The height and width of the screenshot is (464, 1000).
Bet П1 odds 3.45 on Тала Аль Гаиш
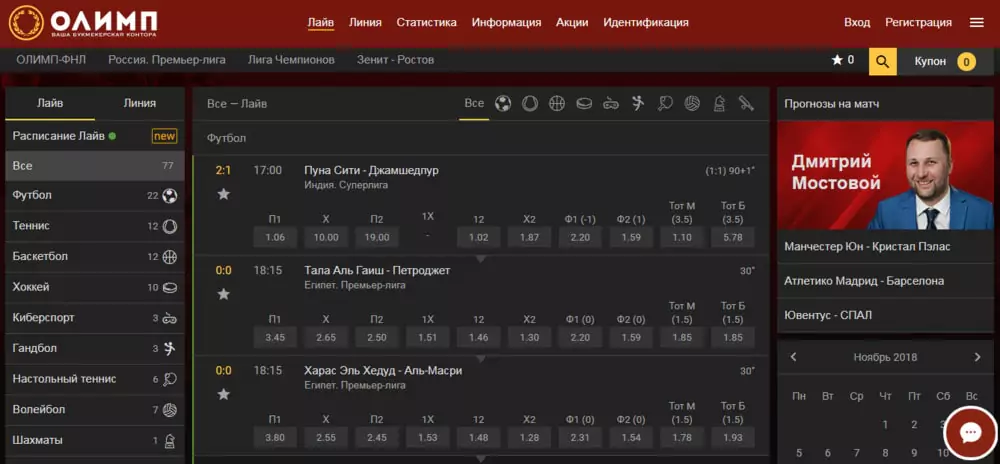coord(275,337)
